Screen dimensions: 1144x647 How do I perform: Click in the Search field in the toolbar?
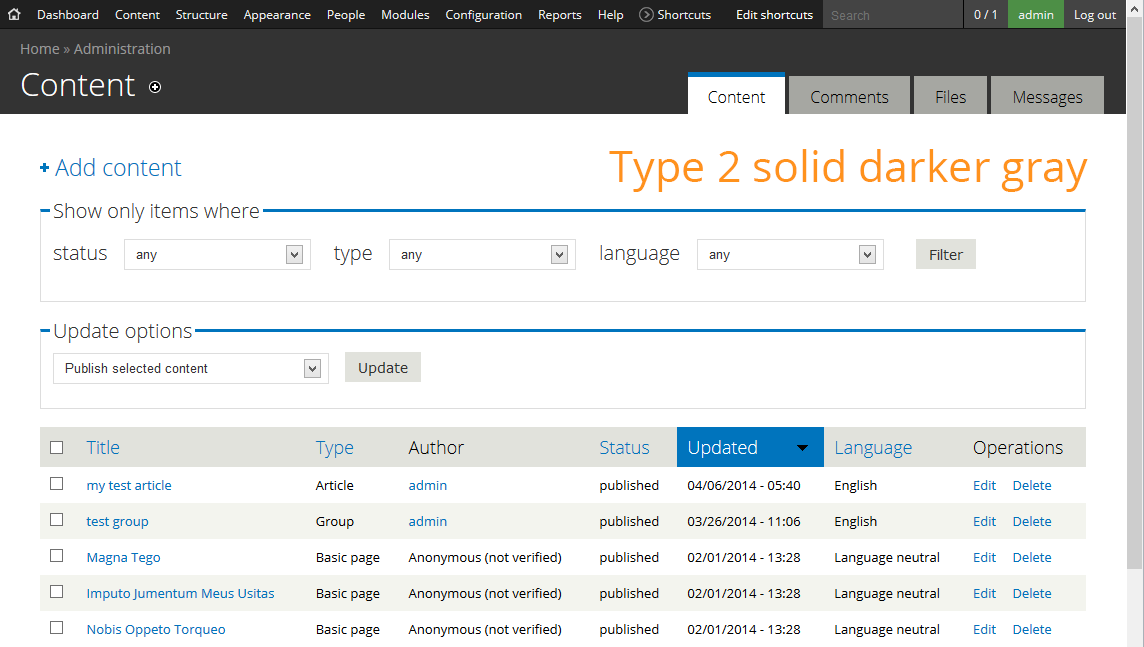893,15
